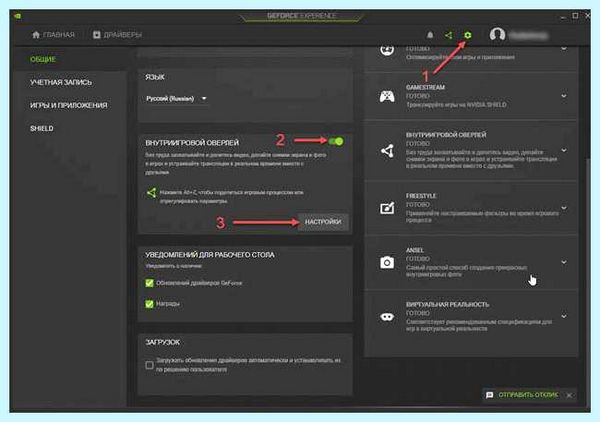Open the notifications bell icon

(430, 35)
